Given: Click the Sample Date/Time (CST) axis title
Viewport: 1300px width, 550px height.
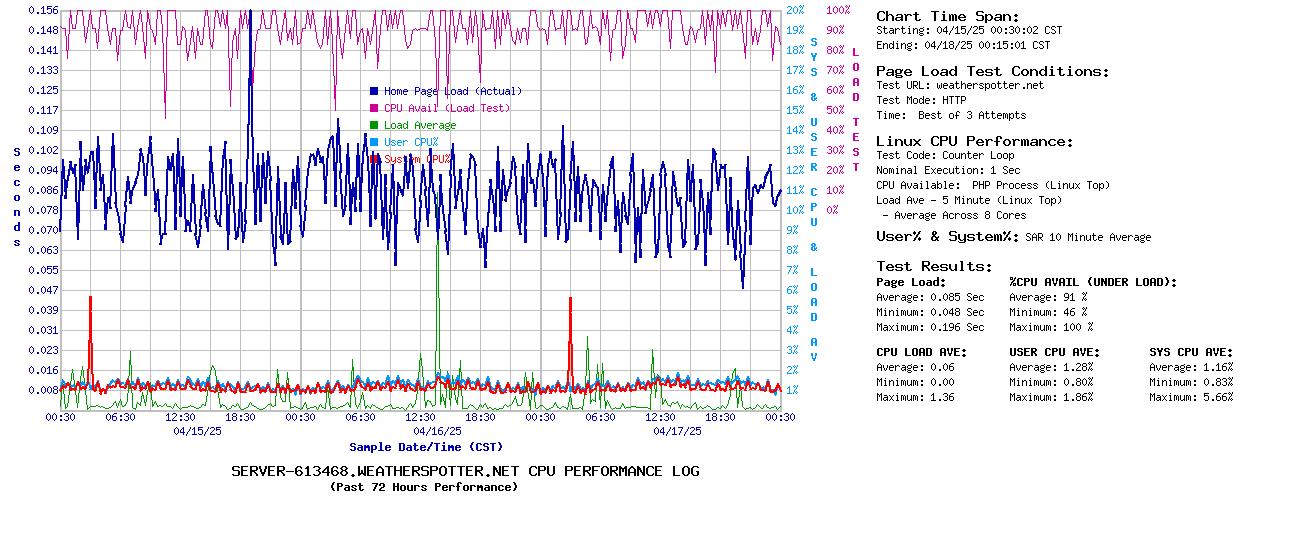Looking at the screenshot, I should click(426, 447).
